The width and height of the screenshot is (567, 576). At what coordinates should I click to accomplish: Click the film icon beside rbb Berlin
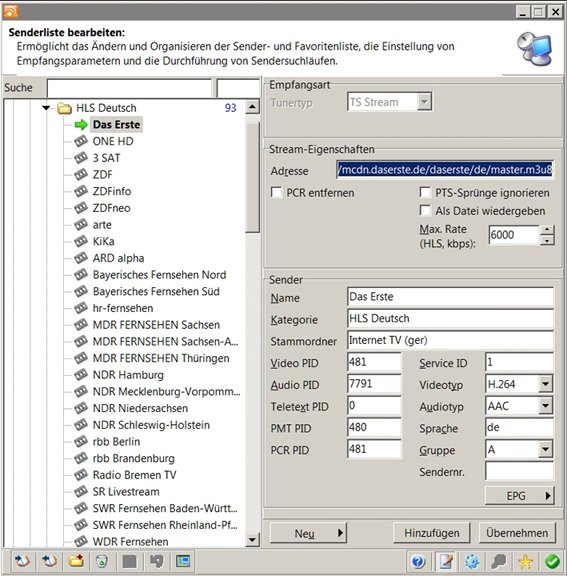(x=81, y=441)
